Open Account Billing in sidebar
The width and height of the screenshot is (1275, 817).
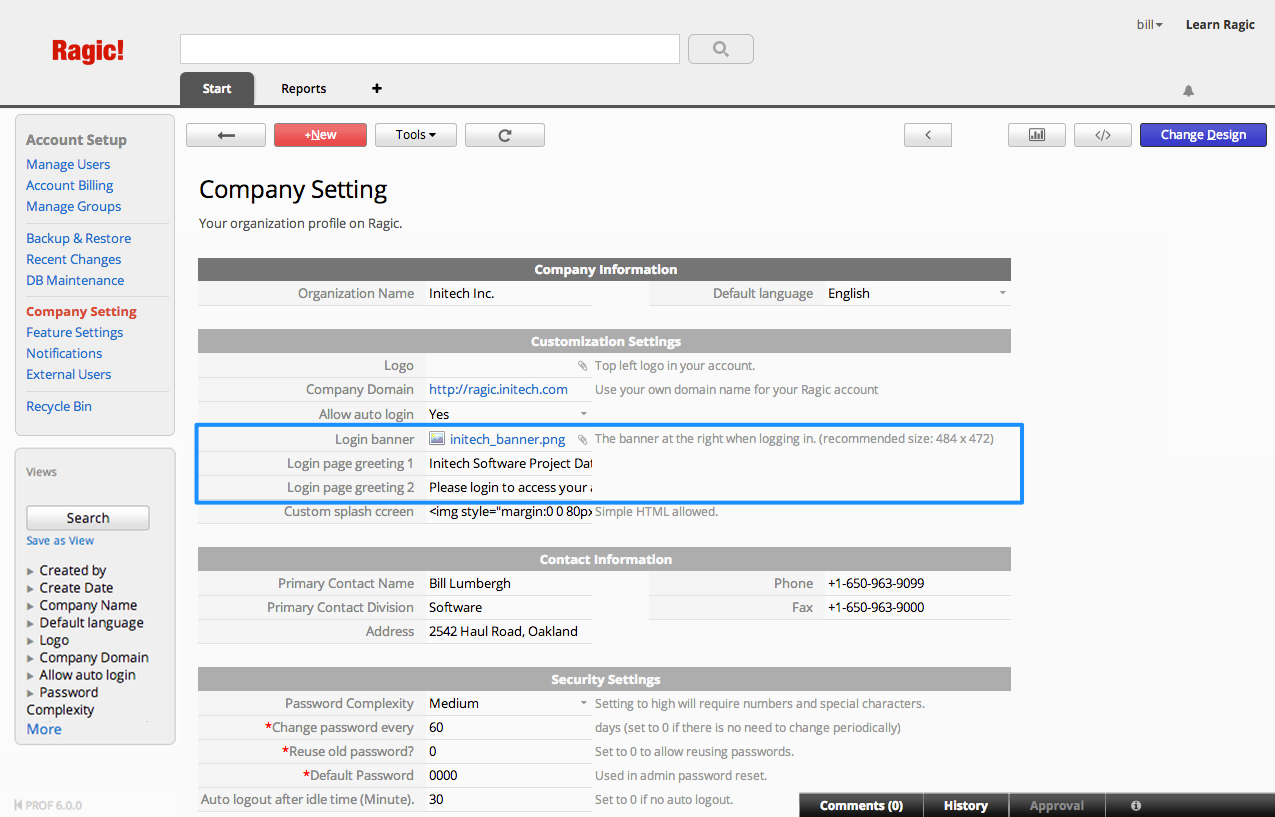click(69, 186)
